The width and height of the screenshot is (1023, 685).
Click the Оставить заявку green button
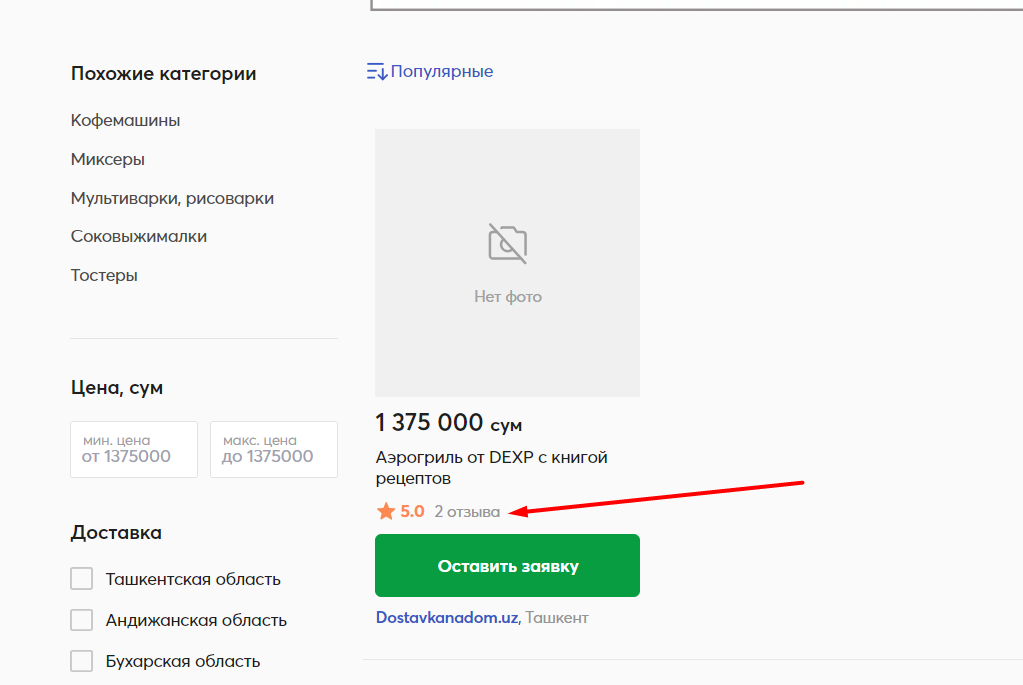click(508, 566)
